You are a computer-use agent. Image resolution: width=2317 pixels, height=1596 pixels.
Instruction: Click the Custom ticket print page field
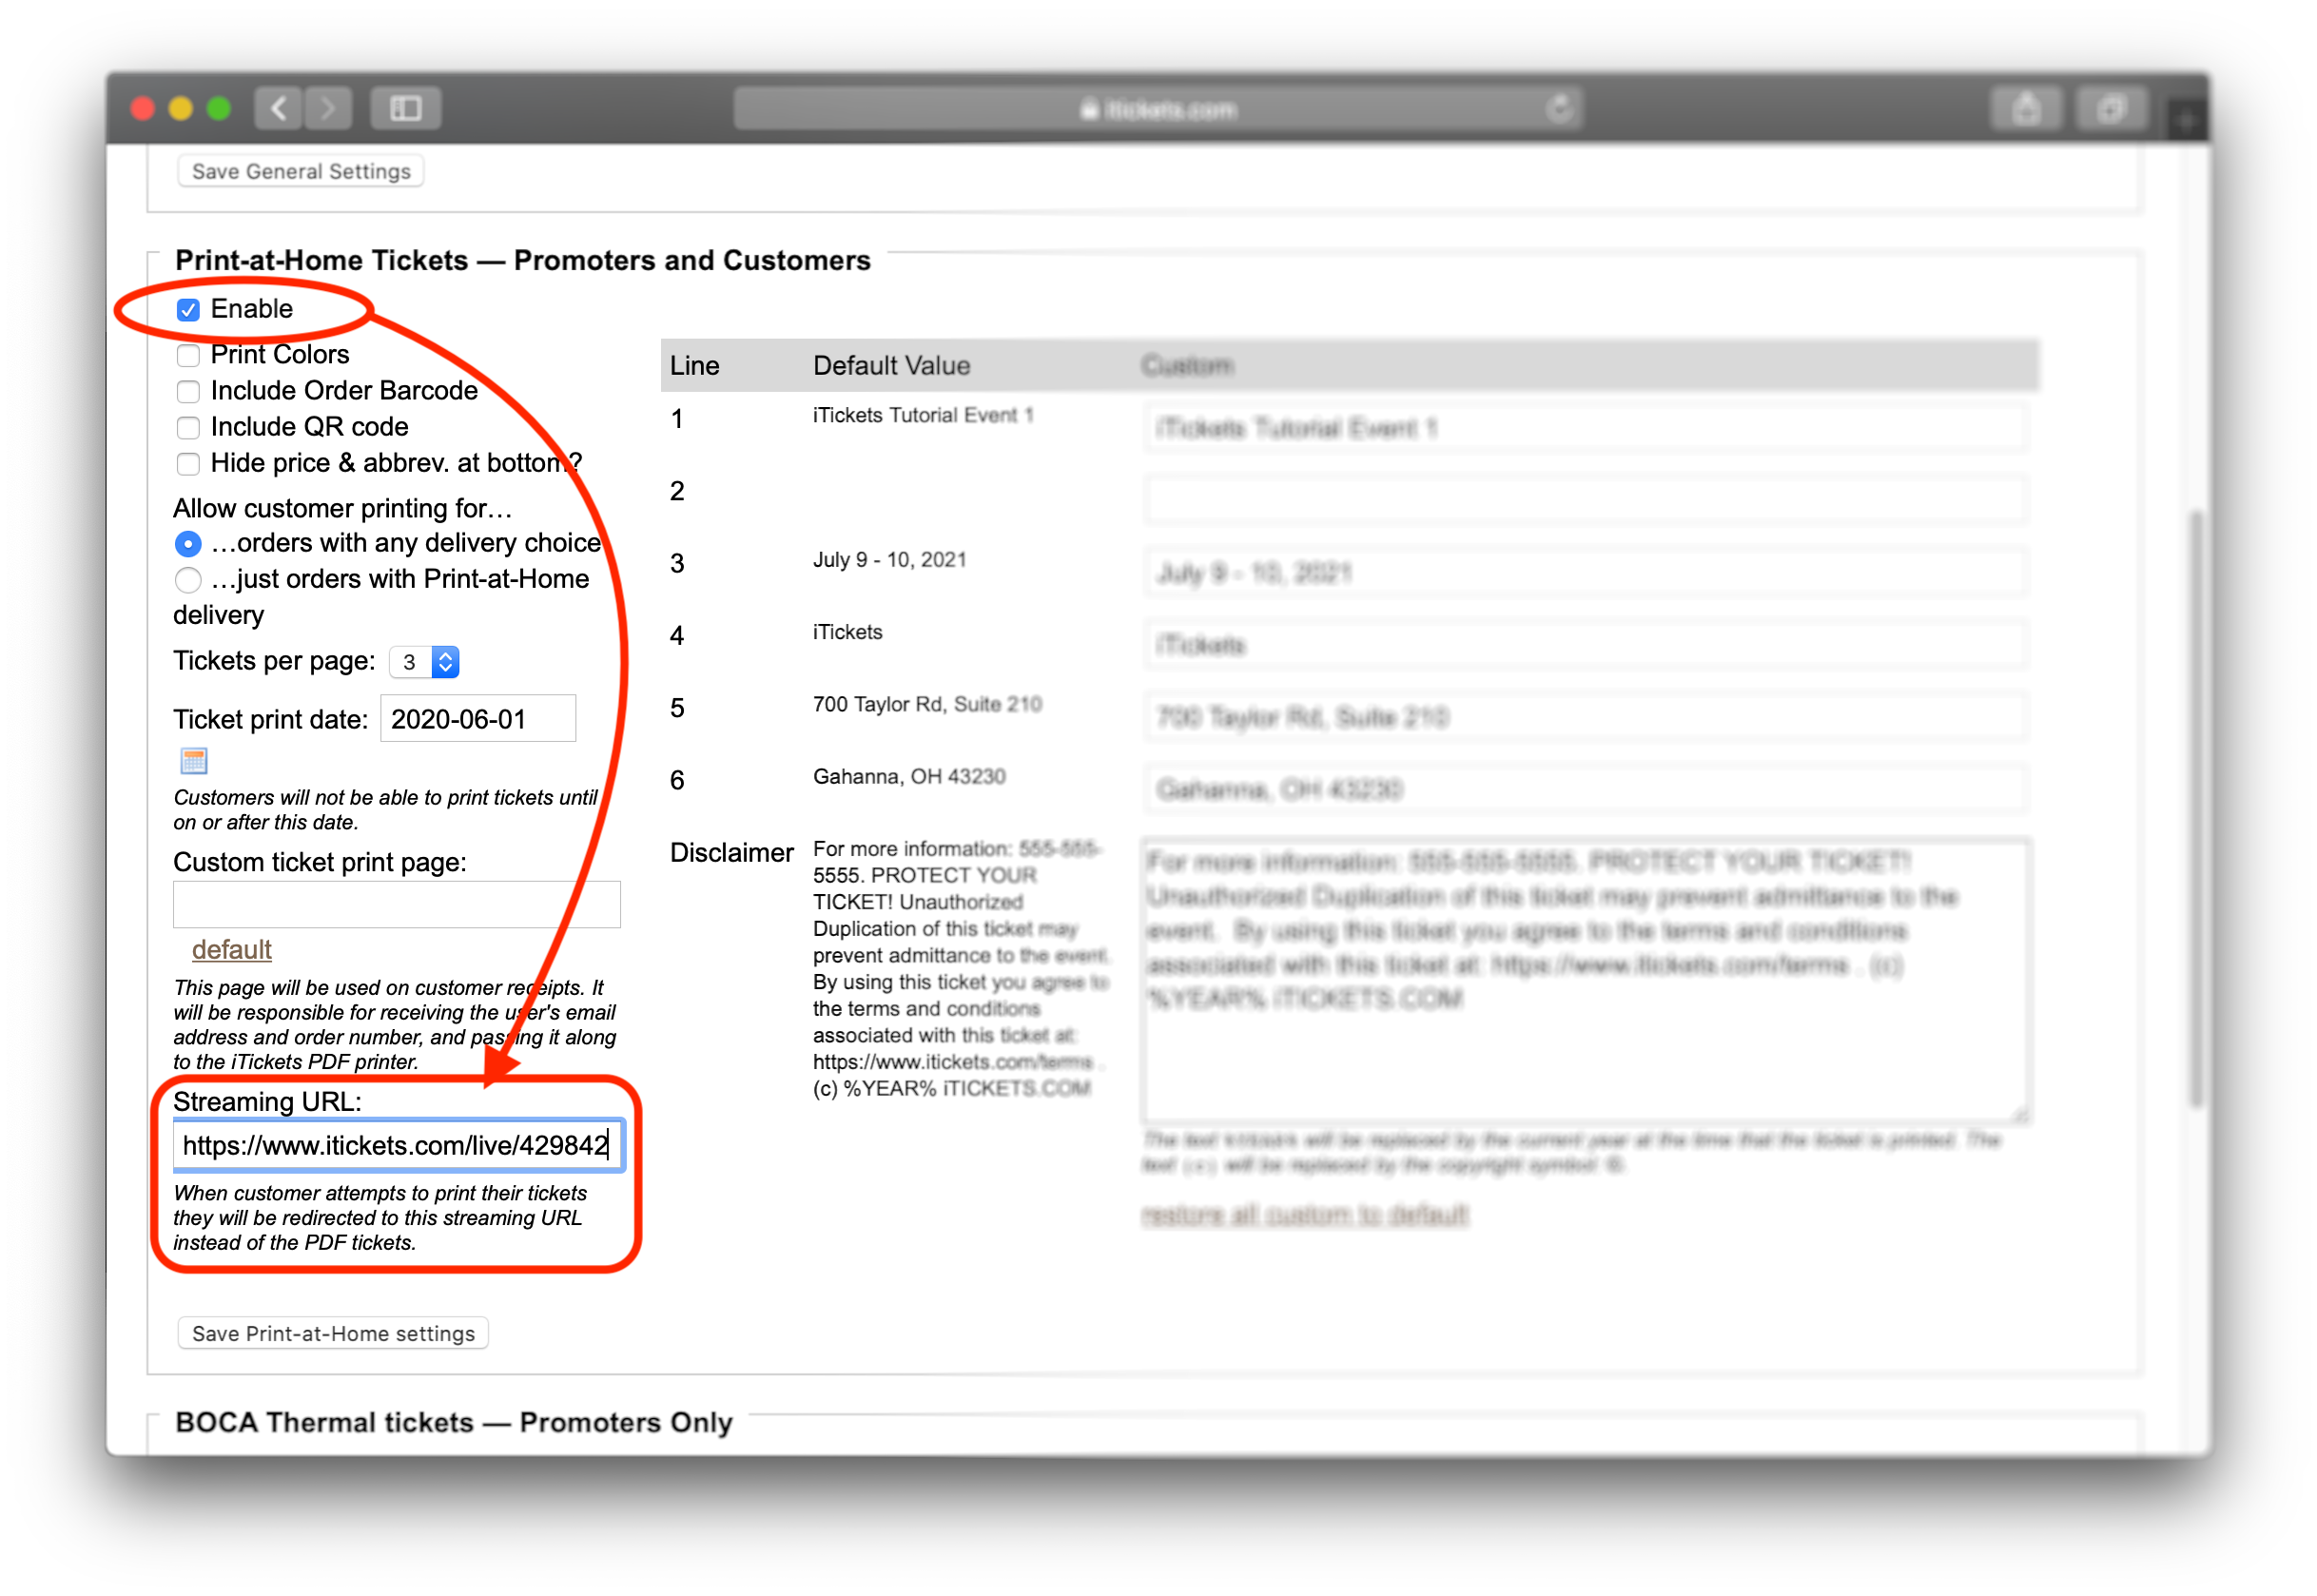click(397, 905)
